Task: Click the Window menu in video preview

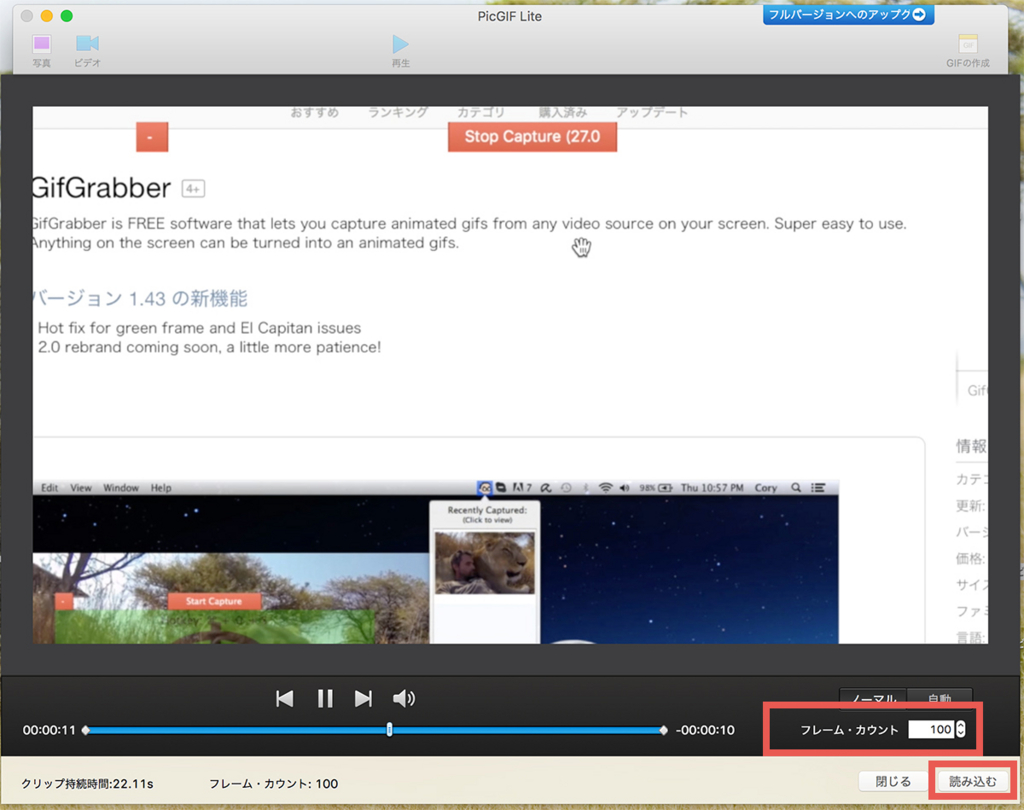Action: [121, 488]
